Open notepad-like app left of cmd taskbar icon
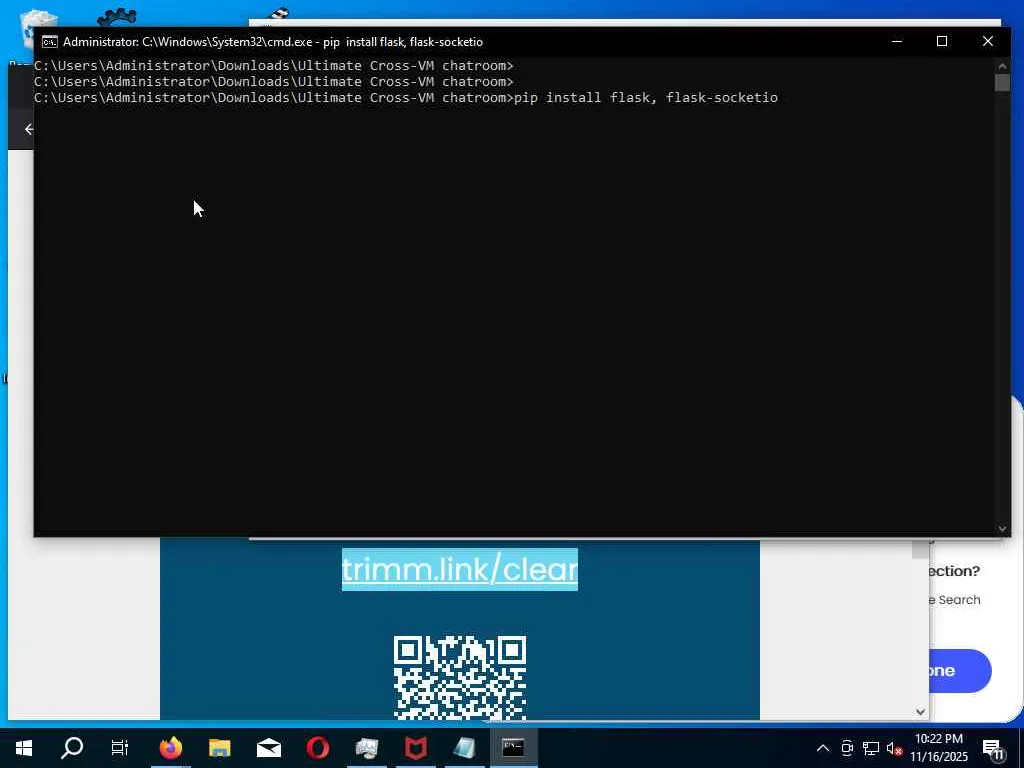Viewport: 1024px width, 768px height. (x=464, y=748)
